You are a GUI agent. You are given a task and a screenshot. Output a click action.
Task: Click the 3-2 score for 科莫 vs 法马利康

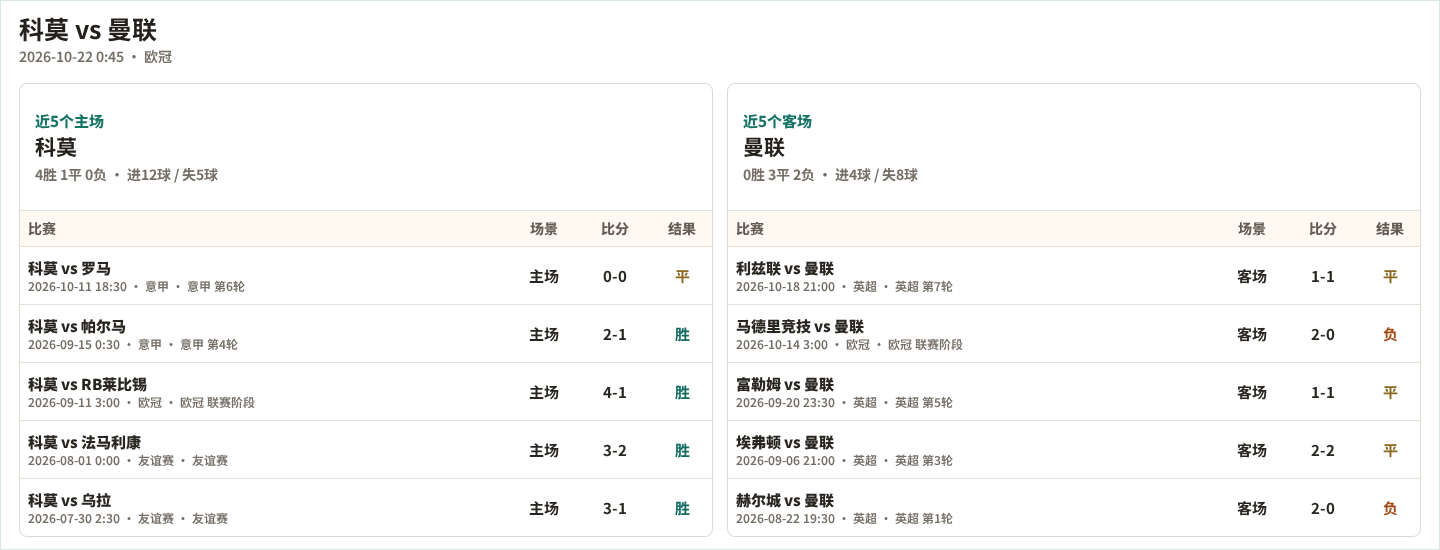[x=615, y=450]
